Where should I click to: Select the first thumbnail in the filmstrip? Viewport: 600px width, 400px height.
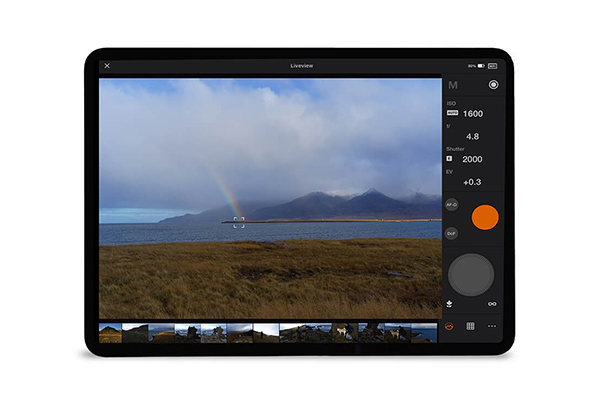coord(111,333)
